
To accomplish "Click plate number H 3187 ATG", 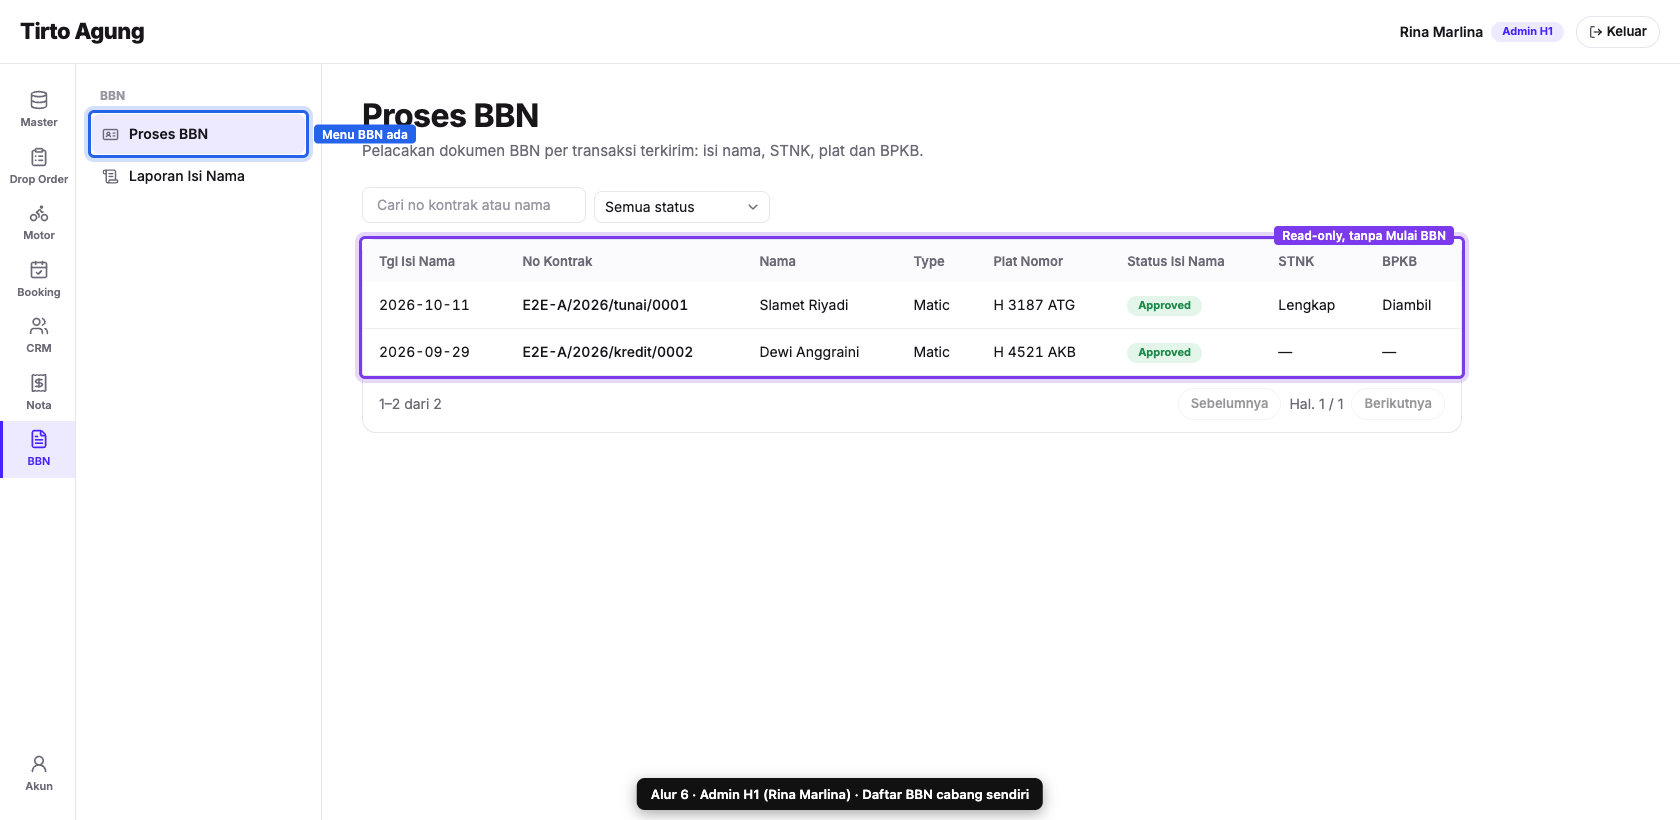I will 1034,305.
